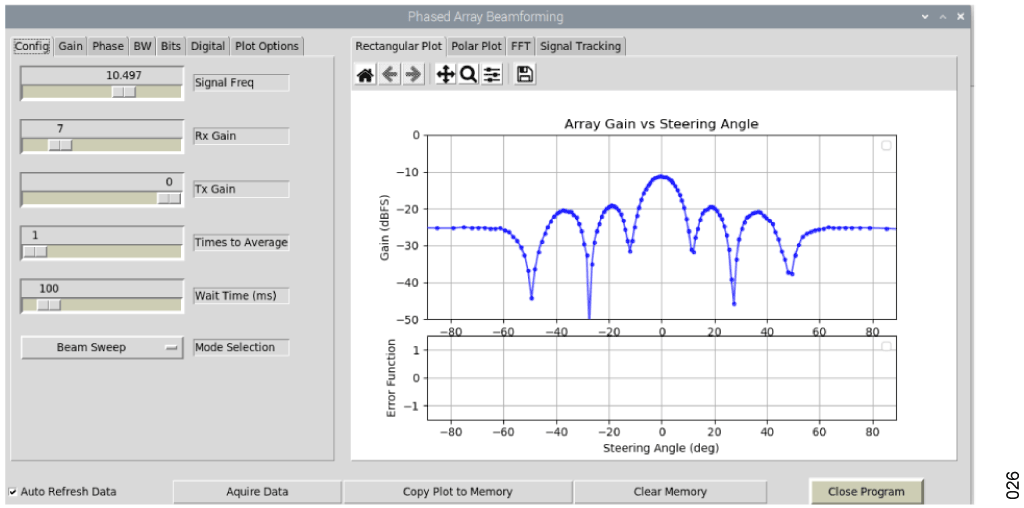Select the Plot Options tab
Screen dimensions: 1024x508
click(x=266, y=46)
